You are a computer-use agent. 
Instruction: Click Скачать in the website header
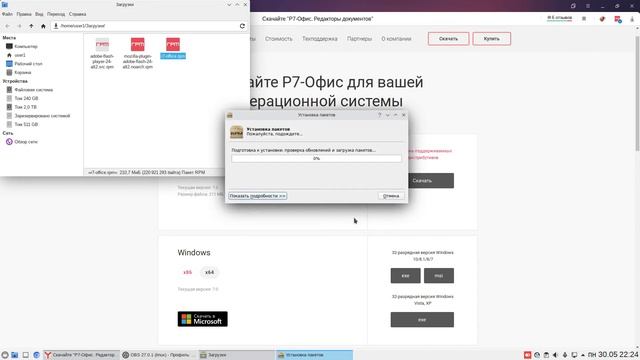(x=448, y=39)
